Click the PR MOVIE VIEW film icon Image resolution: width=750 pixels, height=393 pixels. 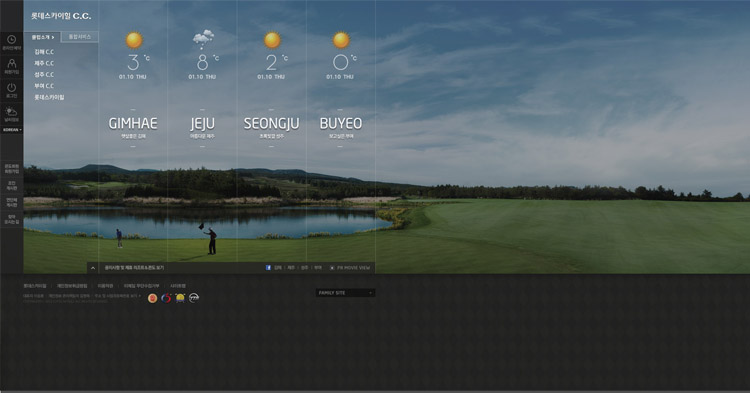pos(332,268)
